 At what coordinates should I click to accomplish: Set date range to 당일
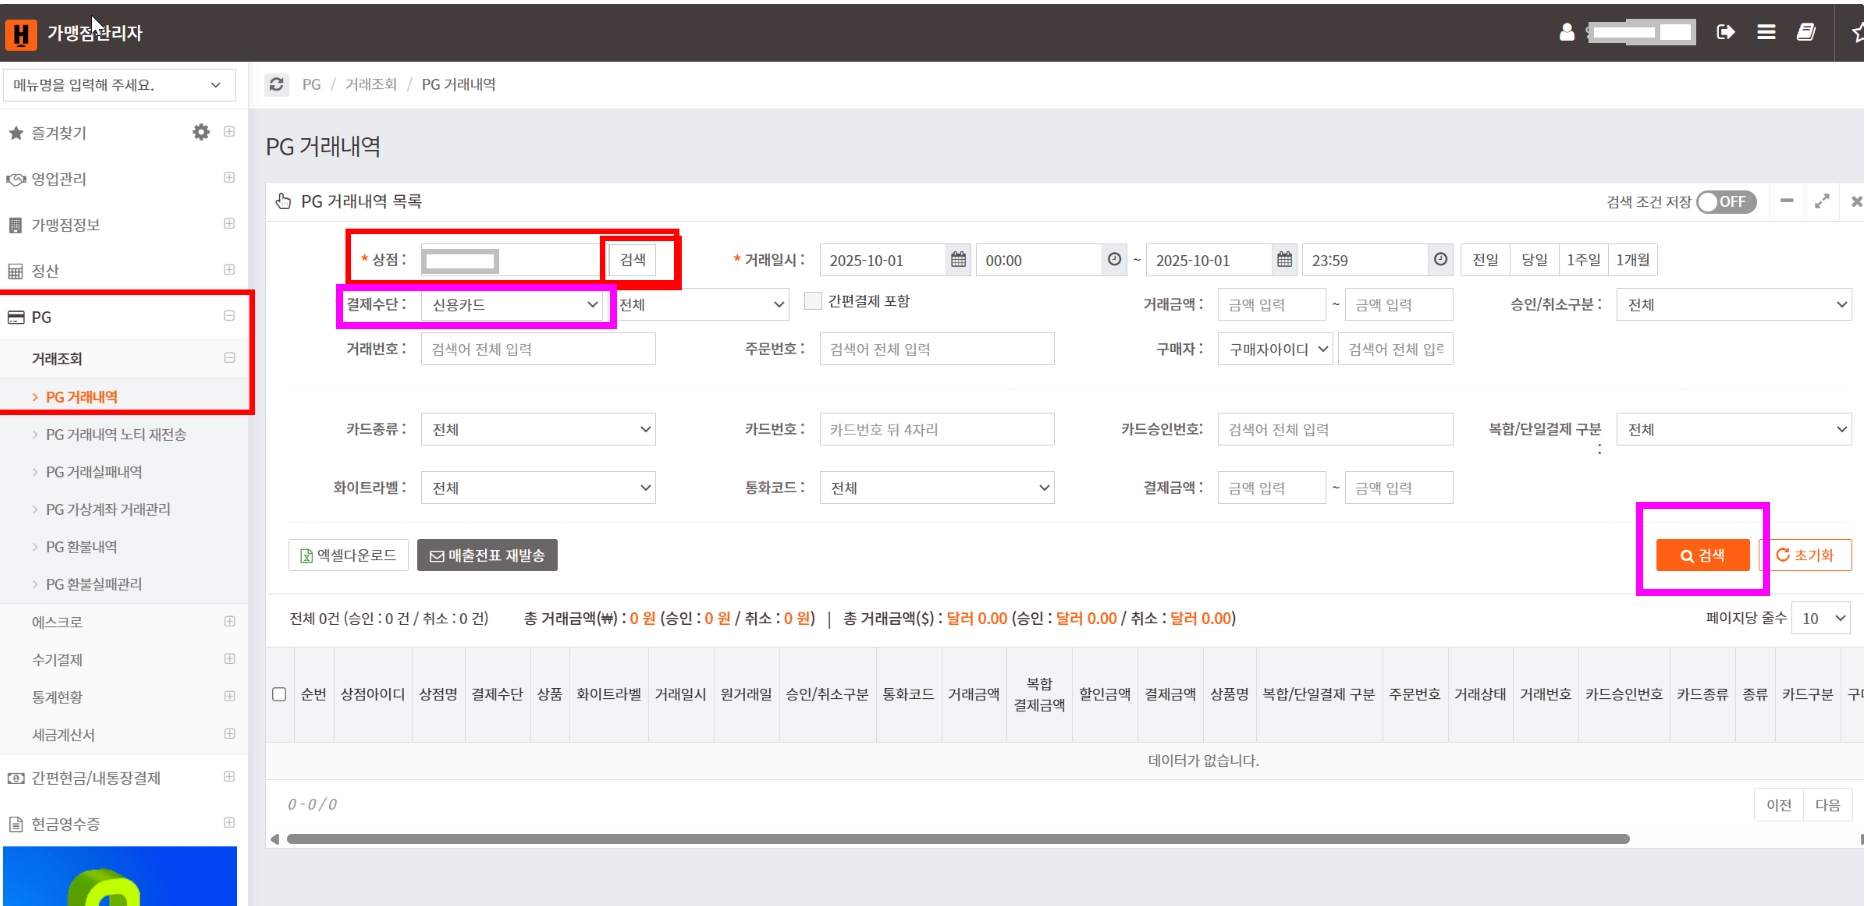1534,260
